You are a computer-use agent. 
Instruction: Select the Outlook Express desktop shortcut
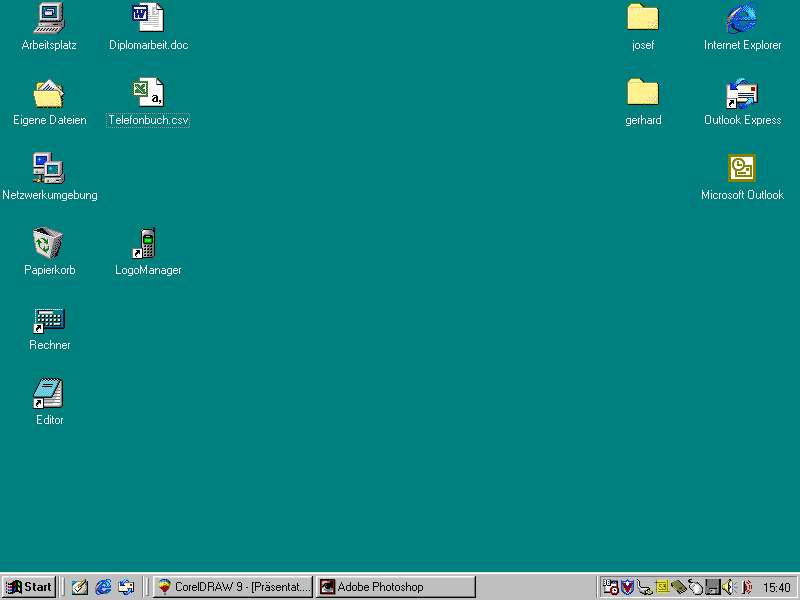click(x=742, y=94)
